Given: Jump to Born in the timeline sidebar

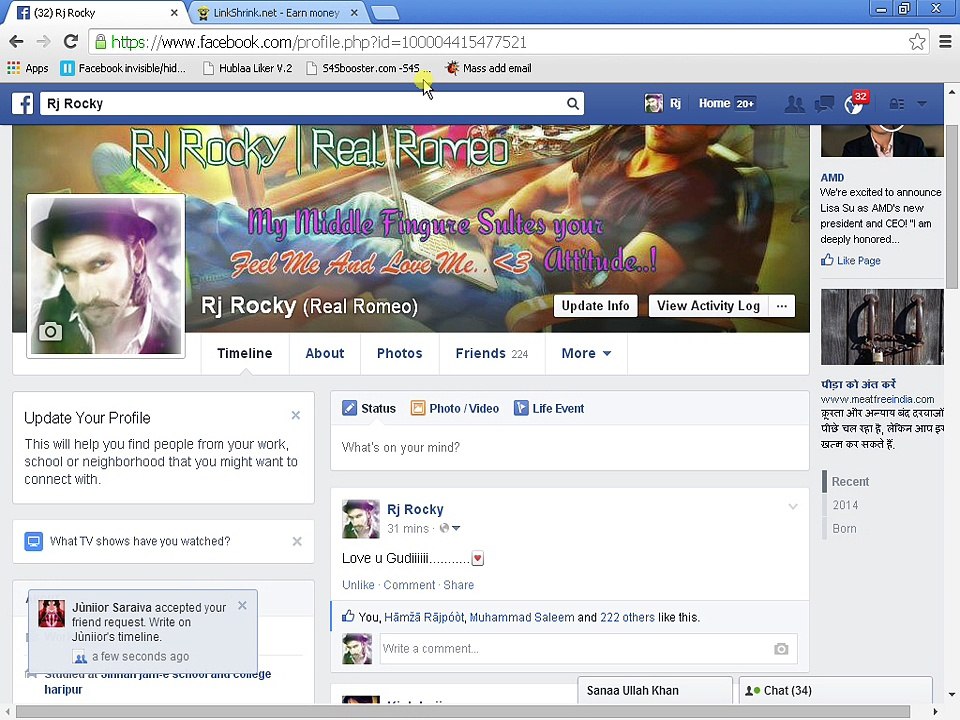Looking at the screenshot, I should point(844,528).
